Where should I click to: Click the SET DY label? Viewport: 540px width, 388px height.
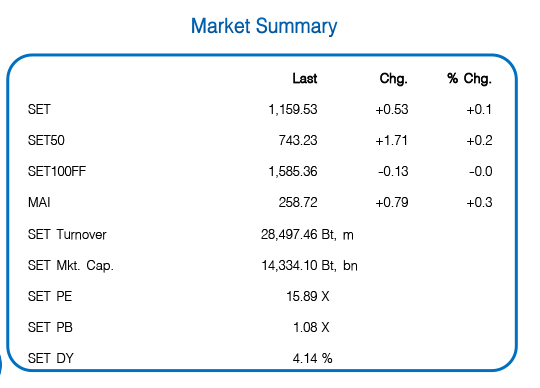pos(51,358)
